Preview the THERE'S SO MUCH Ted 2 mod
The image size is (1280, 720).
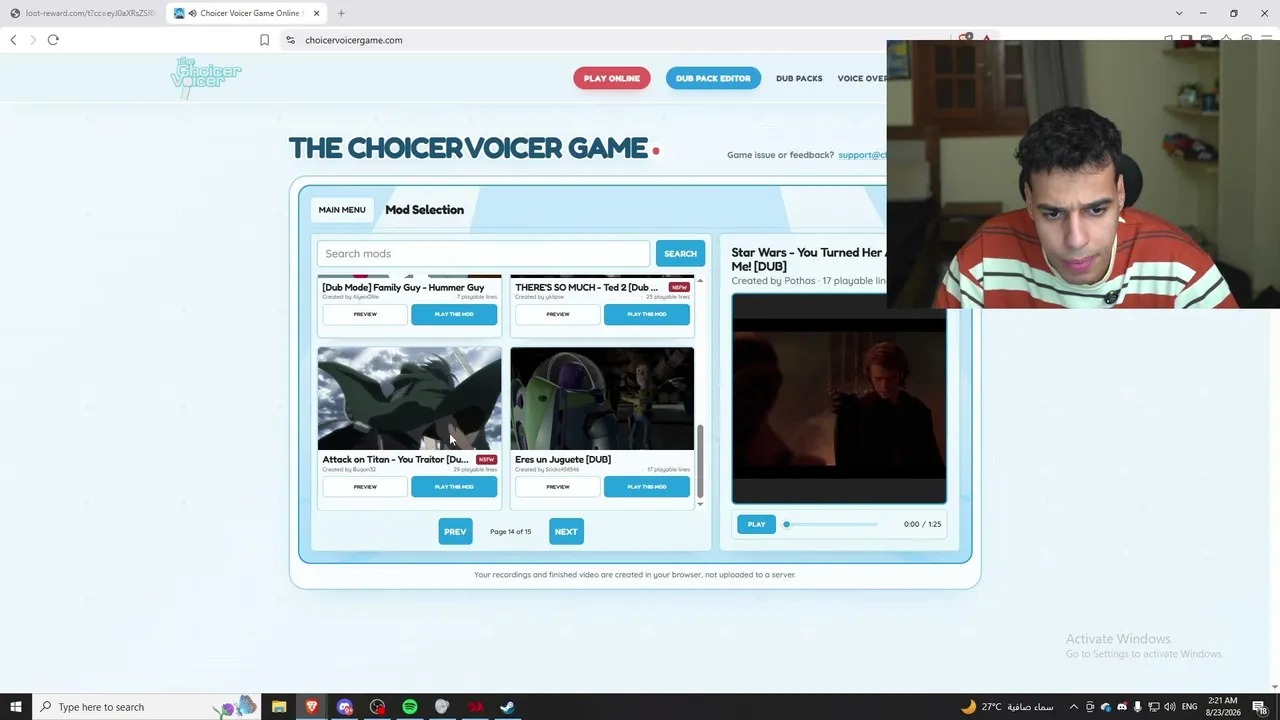[x=558, y=314]
